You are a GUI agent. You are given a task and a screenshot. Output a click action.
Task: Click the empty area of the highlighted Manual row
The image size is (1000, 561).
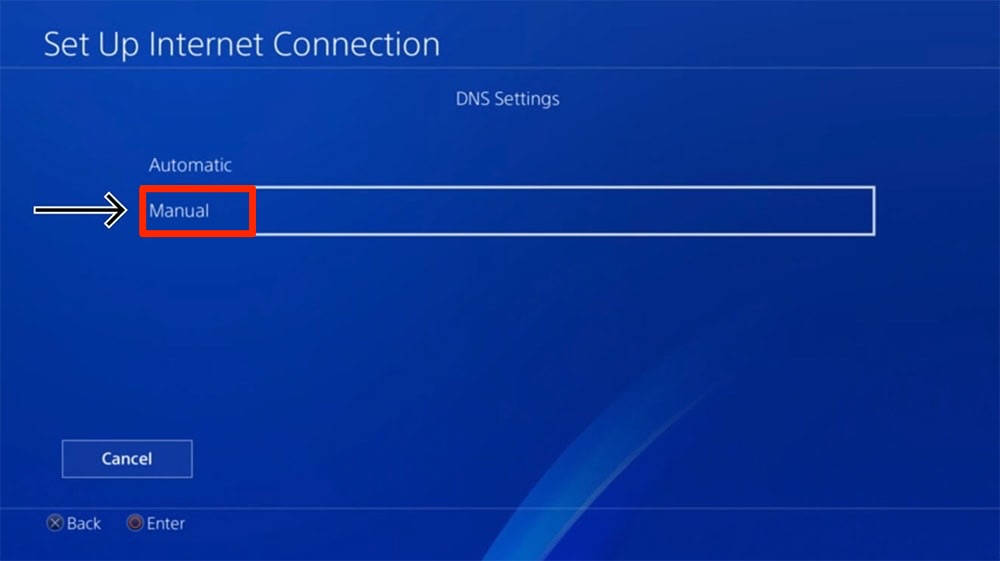(x=564, y=211)
